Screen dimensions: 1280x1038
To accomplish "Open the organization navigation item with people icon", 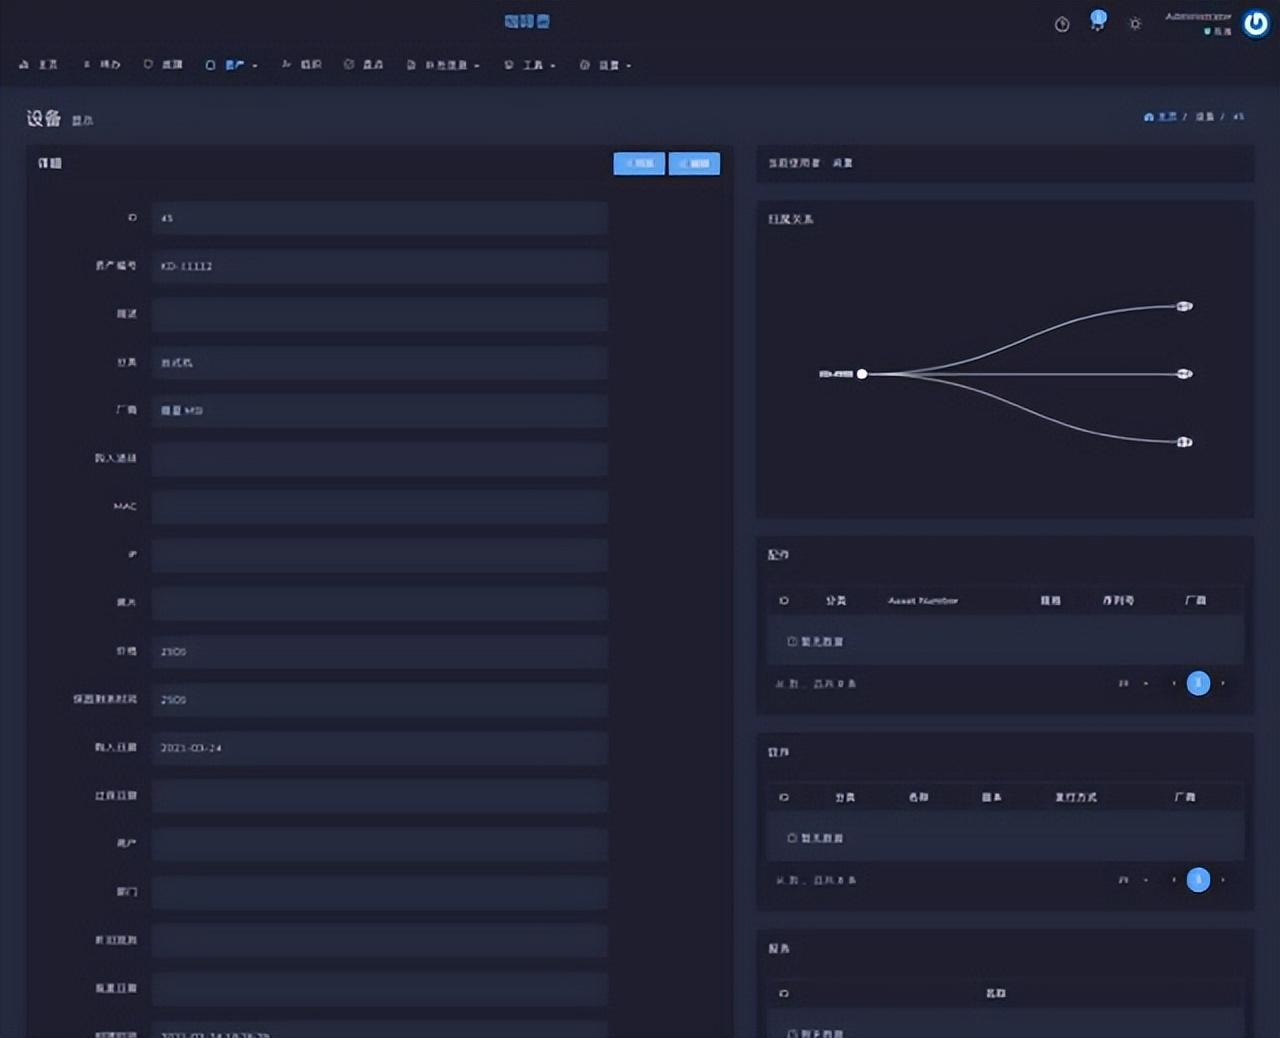I will tap(301, 65).
